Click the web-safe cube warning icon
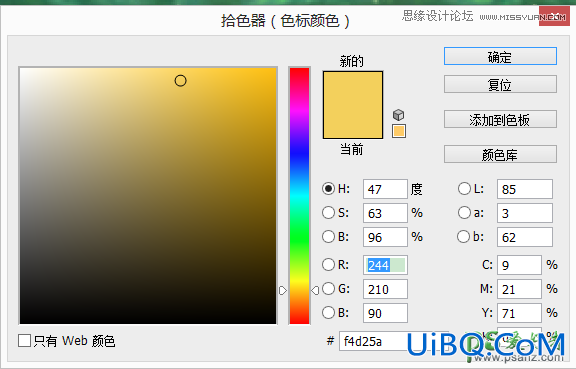This screenshot has width=576, height=369. [x=399, y=115]
